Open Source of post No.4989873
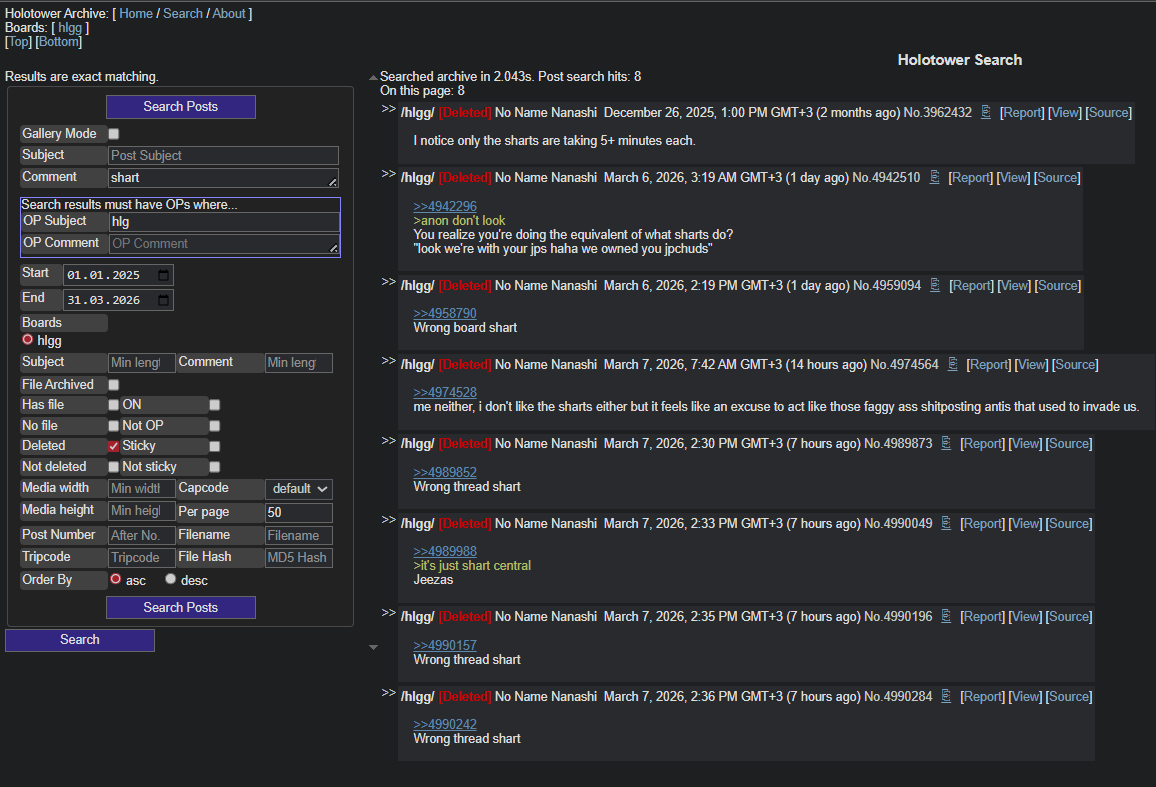This screenshot has width=1156, height=787. (x=1069, y=443)
